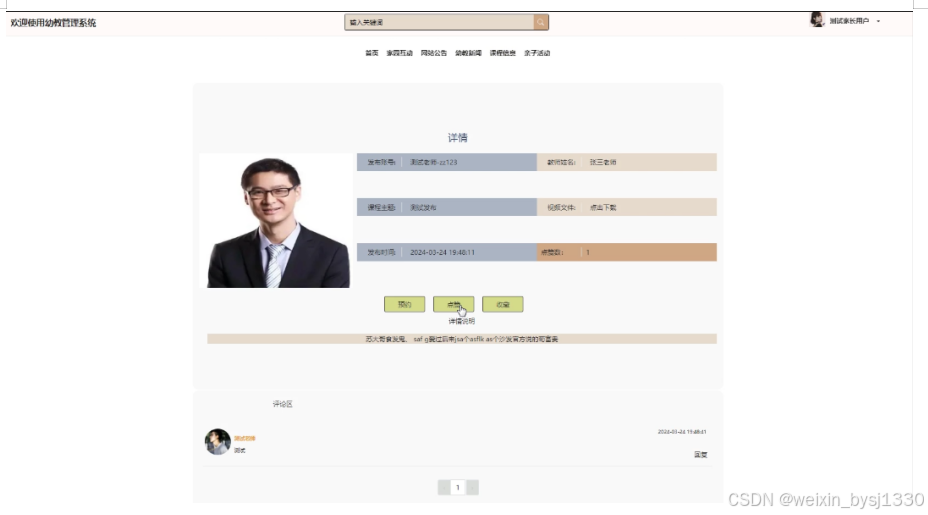928x515 pixels.
Task: Click the 测试老师-zz123 account value
Action: [x=433, y=162]
